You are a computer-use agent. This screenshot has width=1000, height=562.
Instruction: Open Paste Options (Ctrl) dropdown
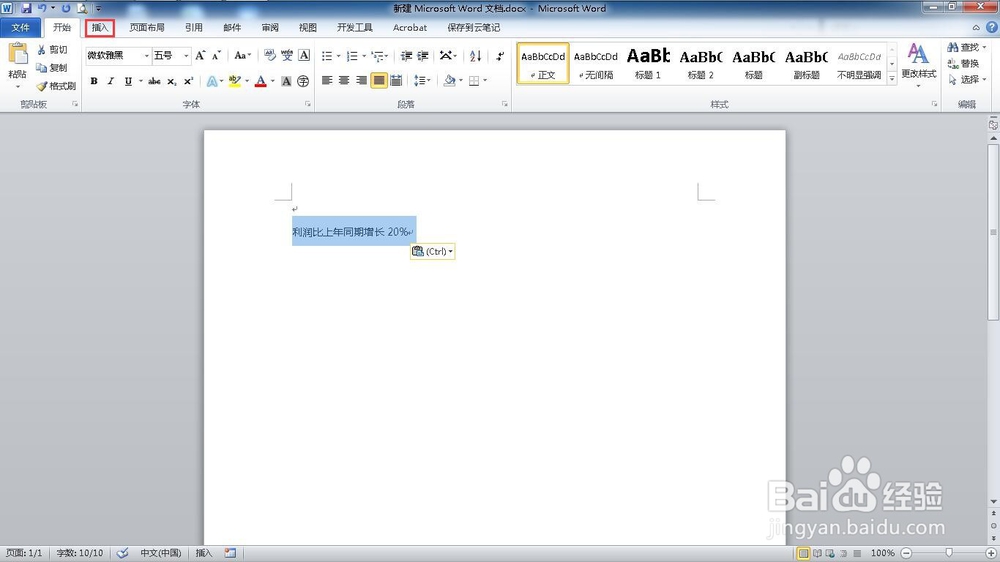[432, 251]
